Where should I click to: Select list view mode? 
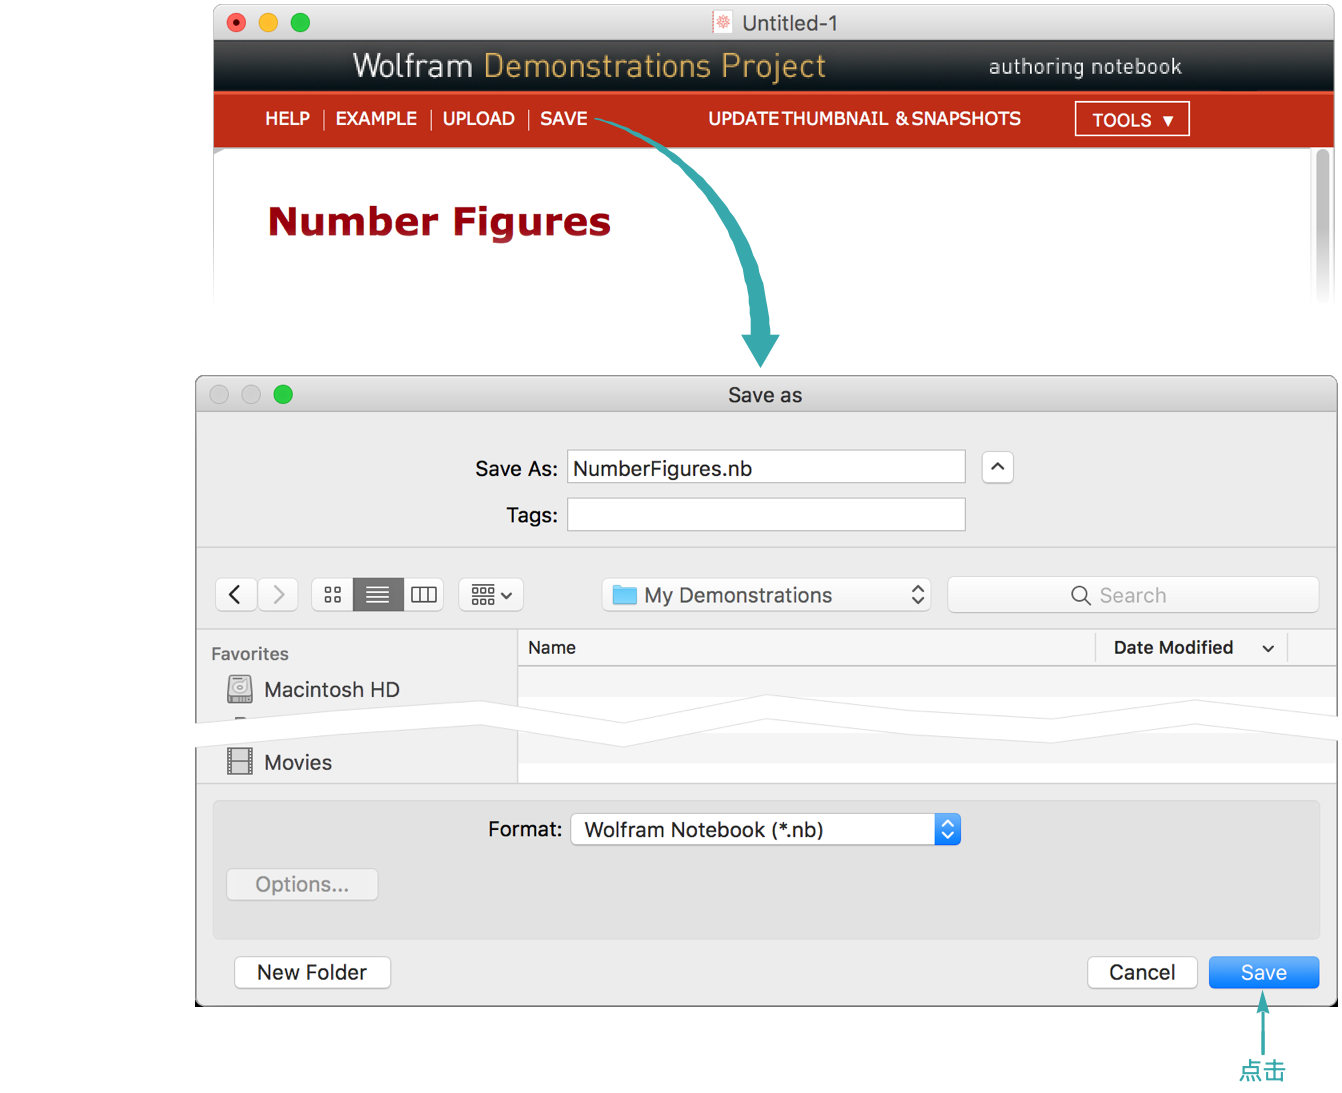pyautogui.click(x=378, y=595)
